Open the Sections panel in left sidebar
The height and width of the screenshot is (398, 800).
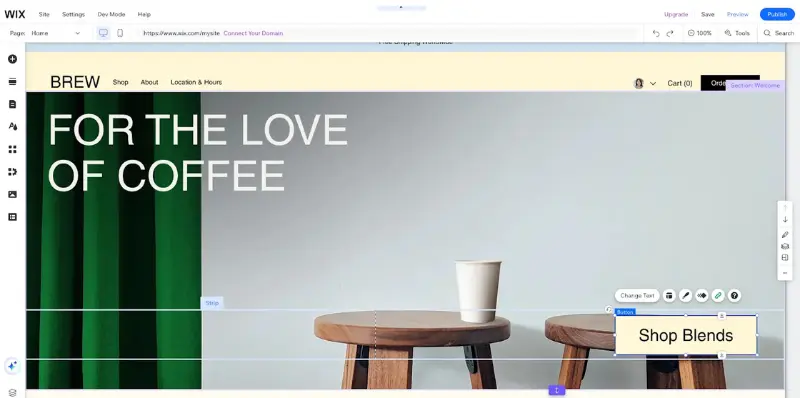[x=13, y=82]
